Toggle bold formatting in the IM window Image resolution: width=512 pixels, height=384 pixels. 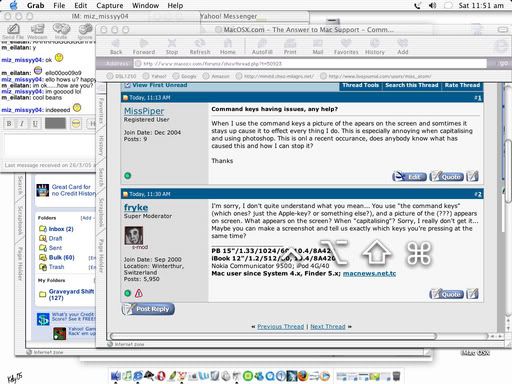point(9,124)
